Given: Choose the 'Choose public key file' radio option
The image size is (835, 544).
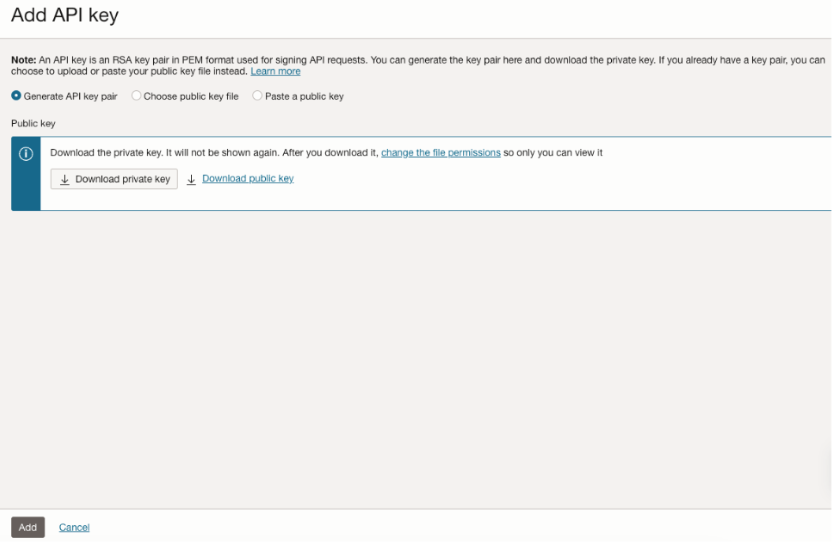Looking at the screenshot, I should [x=137, y=96].
